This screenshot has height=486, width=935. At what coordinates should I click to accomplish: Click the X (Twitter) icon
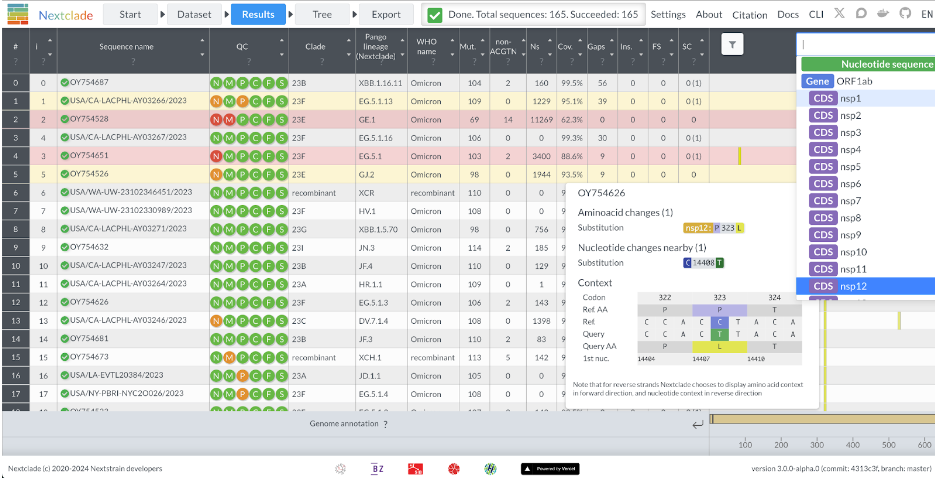[838, 14]
